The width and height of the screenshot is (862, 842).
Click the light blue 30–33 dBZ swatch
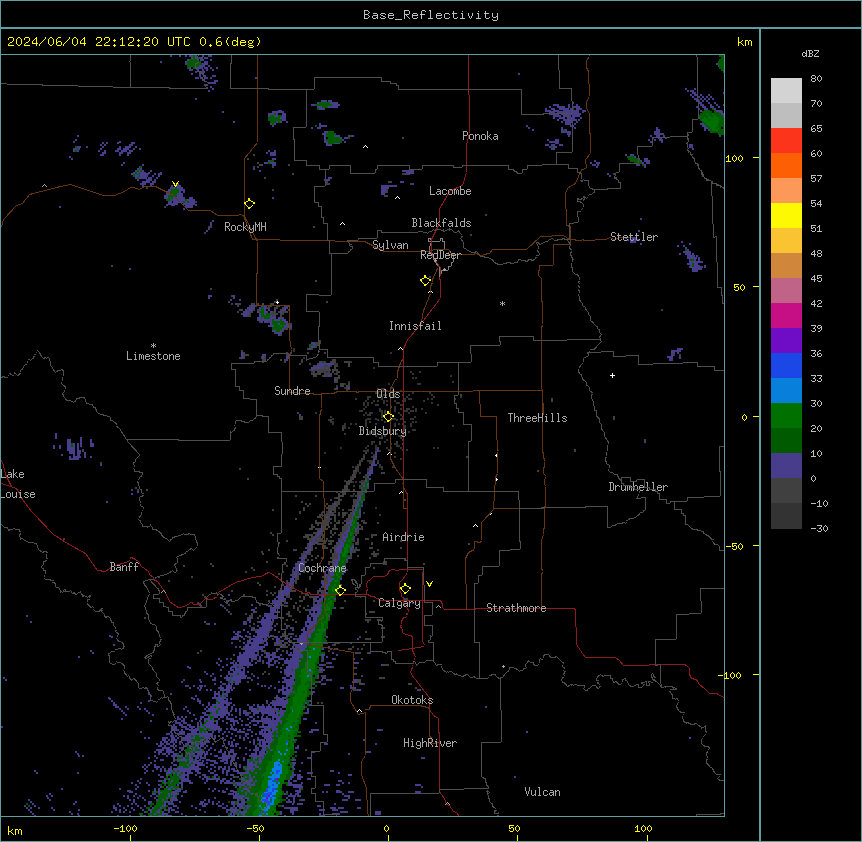pos(786,391)
